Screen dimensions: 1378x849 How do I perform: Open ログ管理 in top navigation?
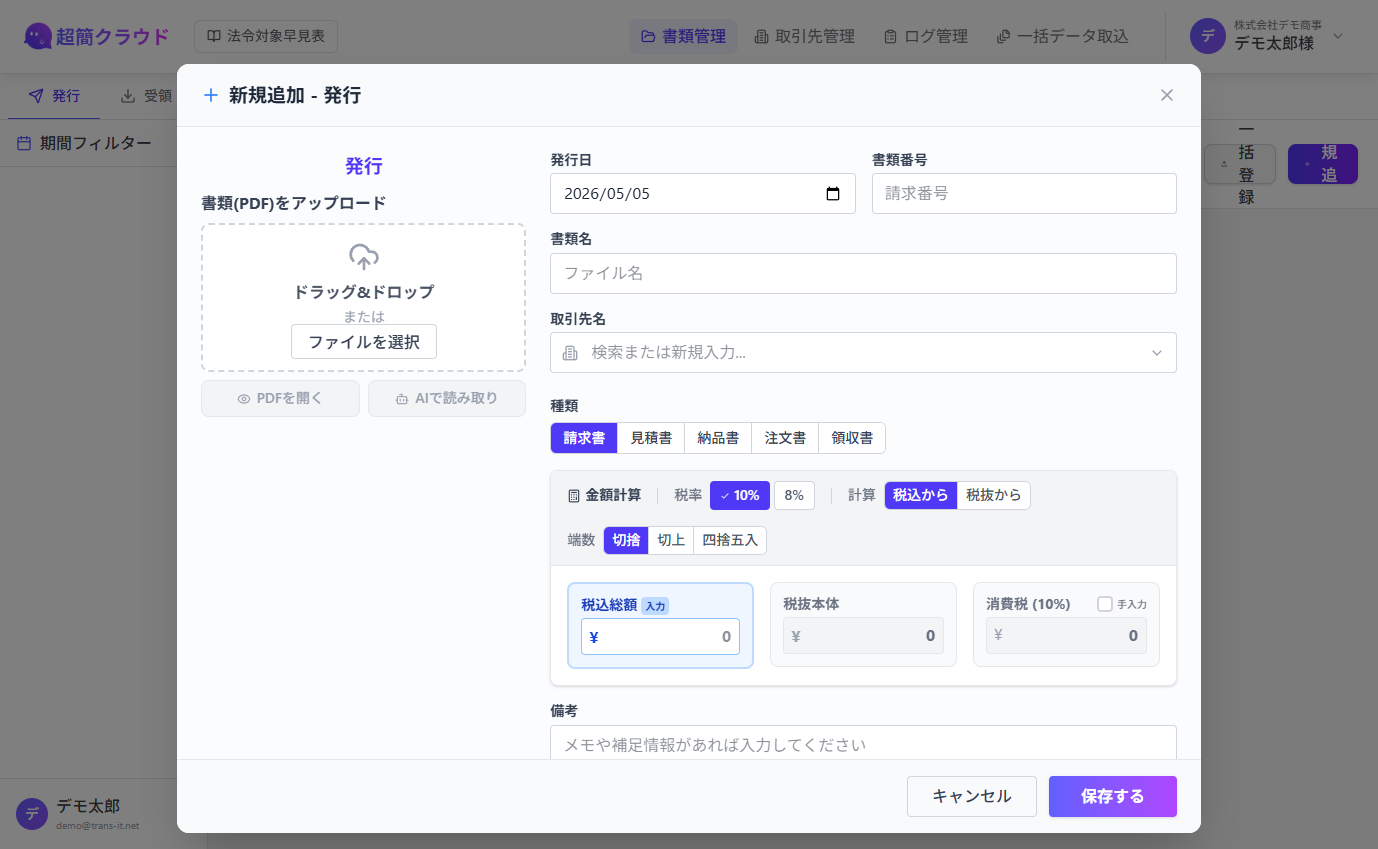926,36
